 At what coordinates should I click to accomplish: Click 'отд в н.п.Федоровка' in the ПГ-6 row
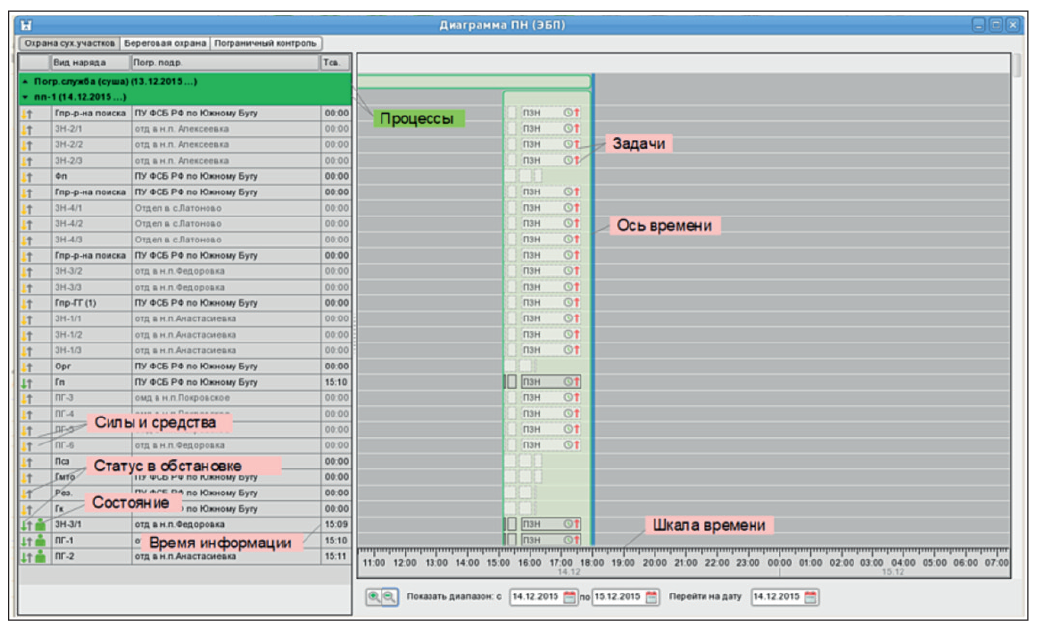click(180, 445)
